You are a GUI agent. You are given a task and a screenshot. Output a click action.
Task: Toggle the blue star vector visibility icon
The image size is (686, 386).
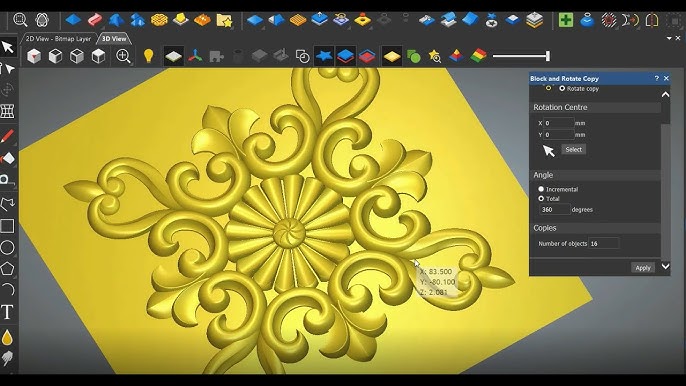pos(324,56)
